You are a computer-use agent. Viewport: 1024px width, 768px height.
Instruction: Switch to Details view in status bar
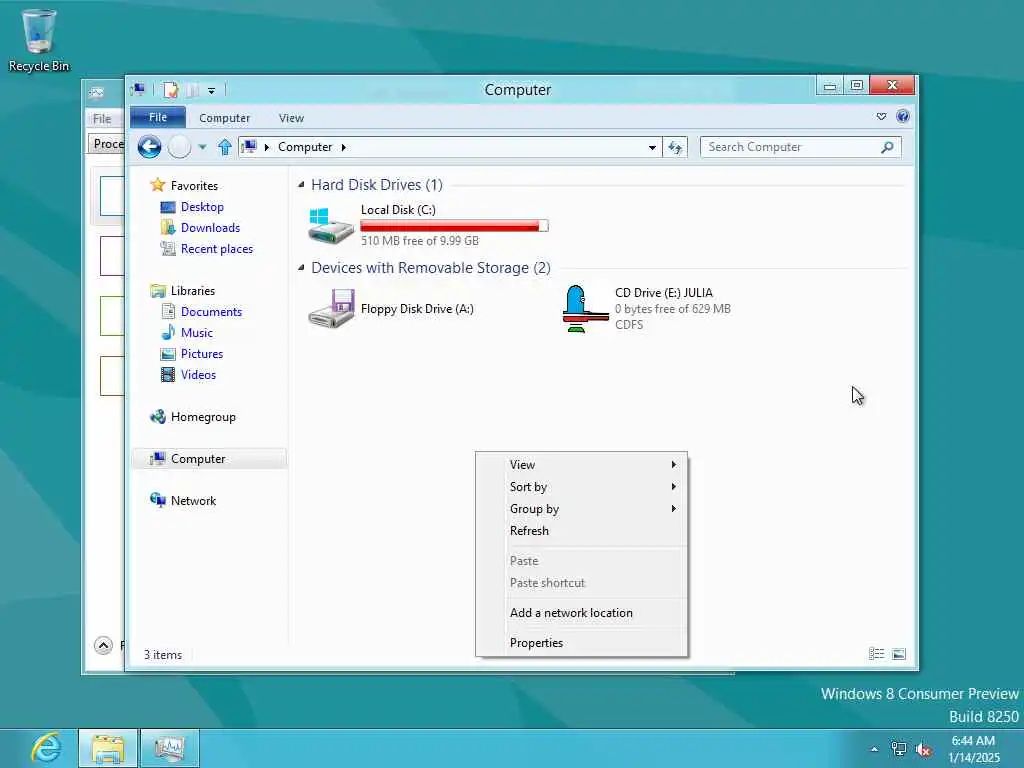pyautogui.click(x=876, y=654)
